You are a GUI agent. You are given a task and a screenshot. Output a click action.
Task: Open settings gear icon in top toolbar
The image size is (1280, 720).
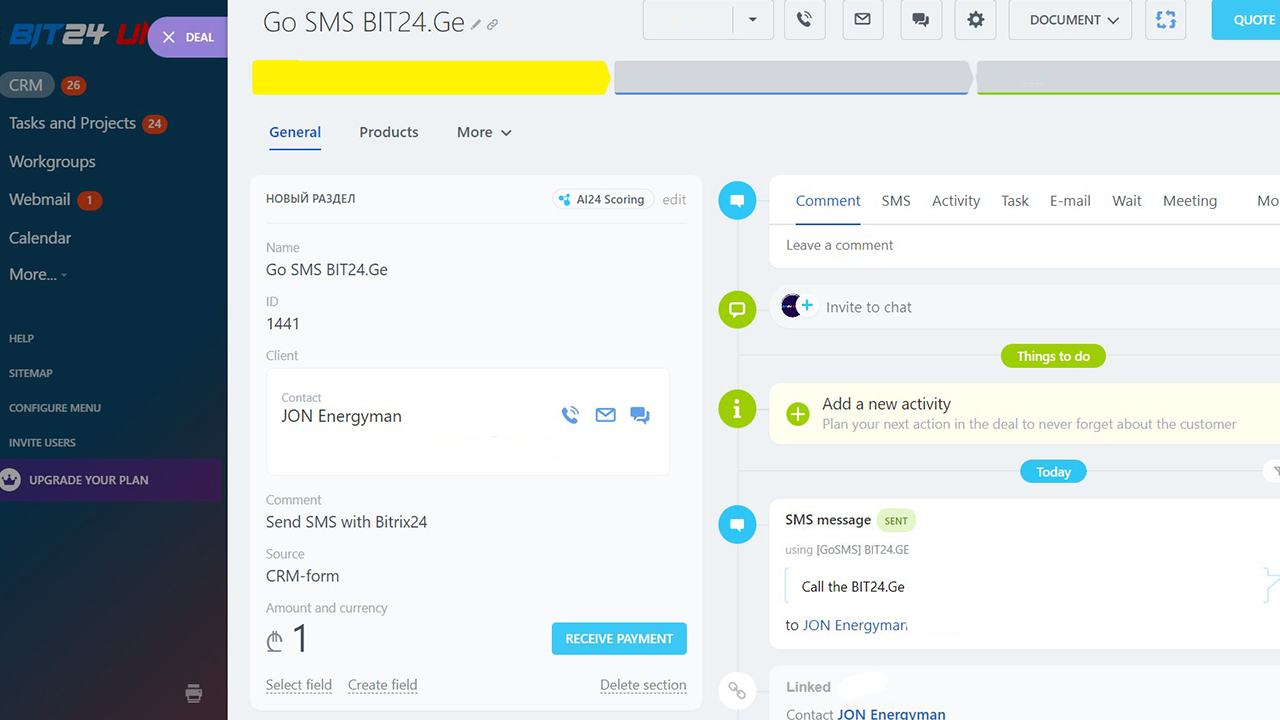975,20
